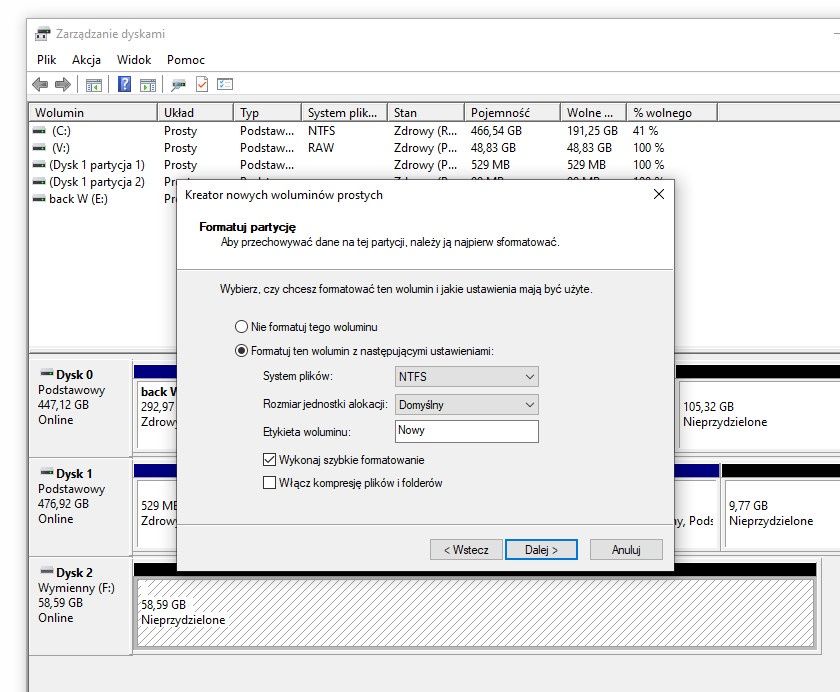Click the Back arrow toolbar icon

(40, 84)
